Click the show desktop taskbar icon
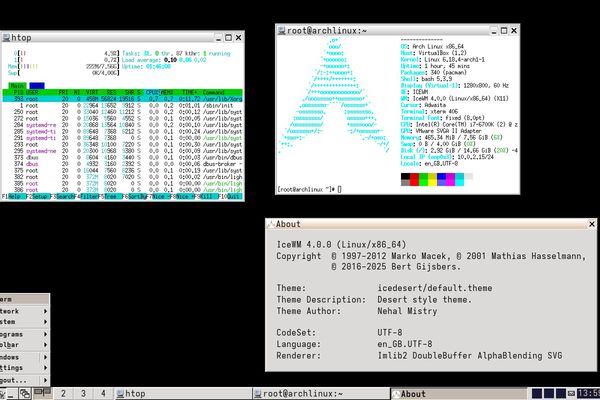 (11, 393)
